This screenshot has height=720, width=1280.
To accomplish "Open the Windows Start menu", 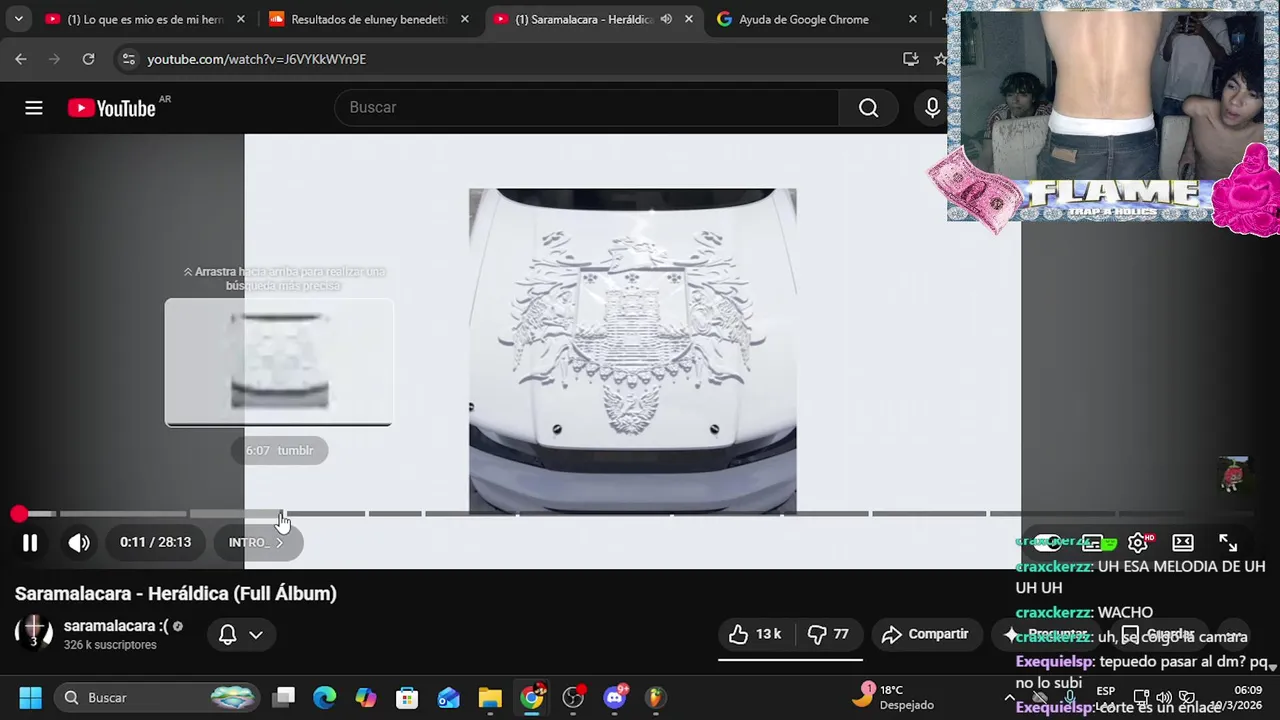I will point(30,698).
